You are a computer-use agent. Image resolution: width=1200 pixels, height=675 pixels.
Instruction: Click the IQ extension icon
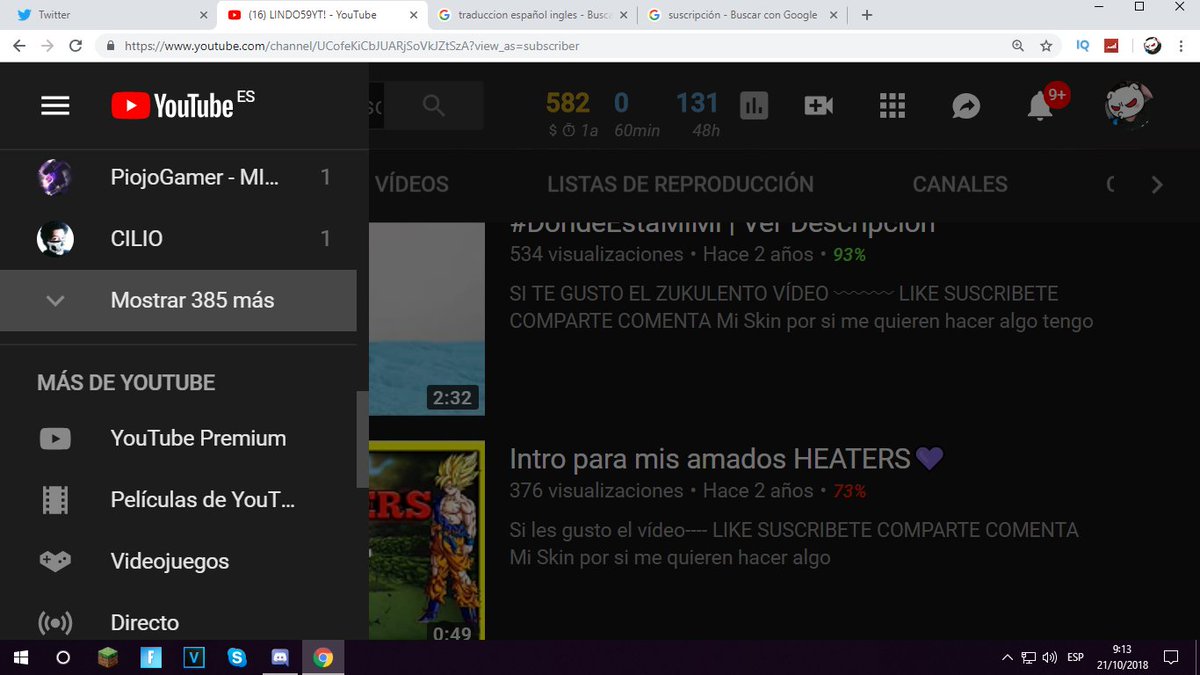pyautogui.click(x=1083, y=46)
